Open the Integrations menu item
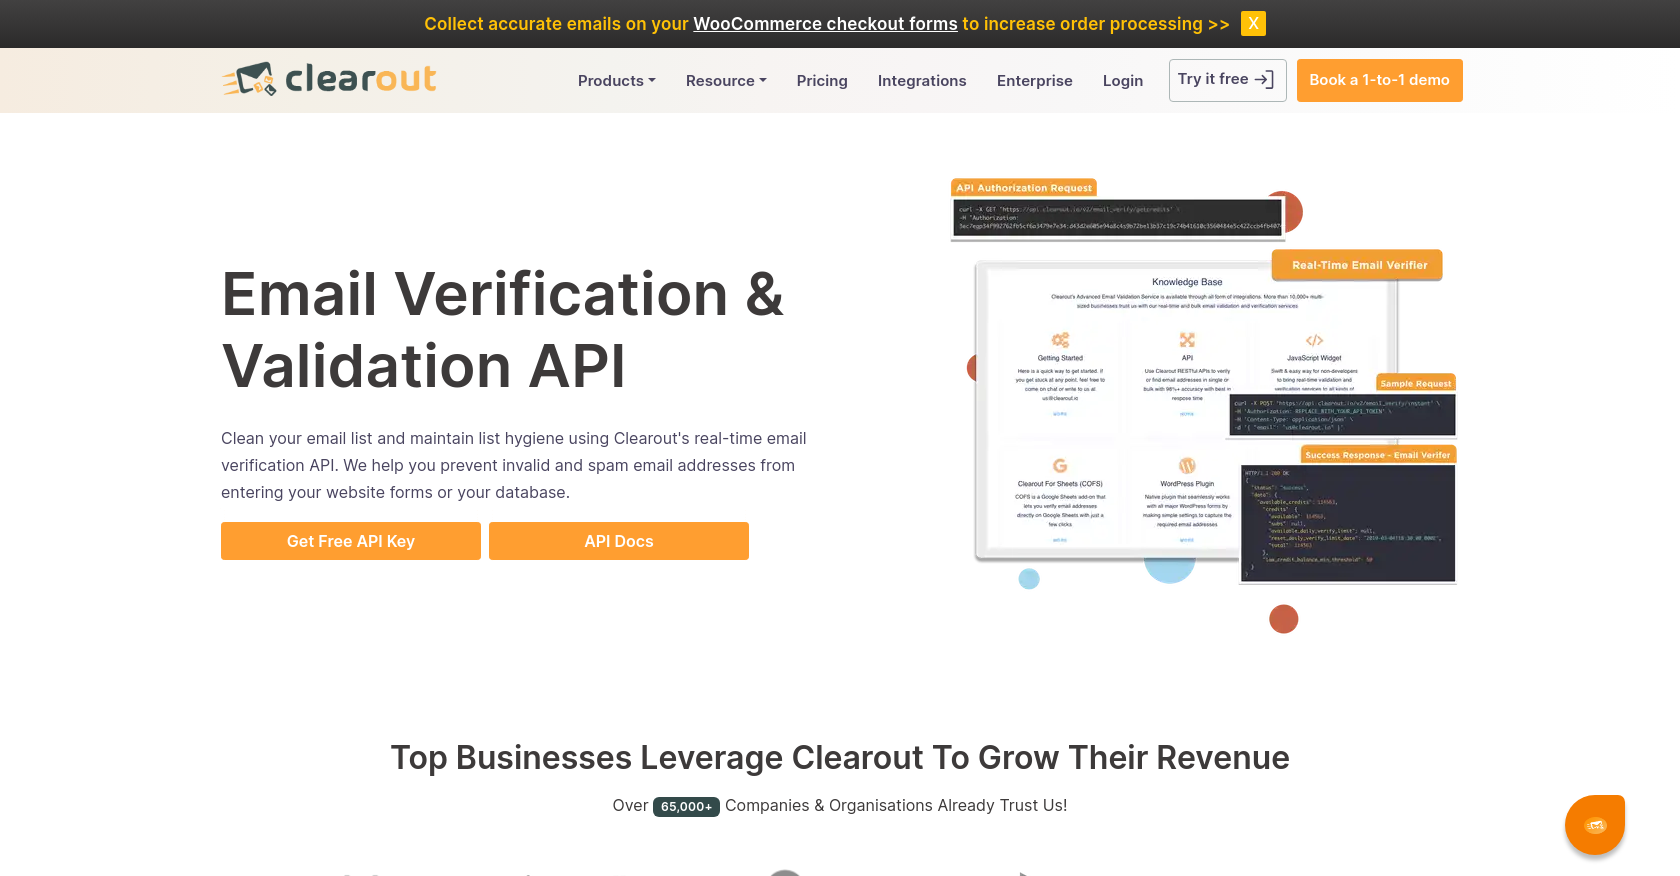Image resolution: width=1680 pixels, height=876 pixels. click(x=922, y=81)
